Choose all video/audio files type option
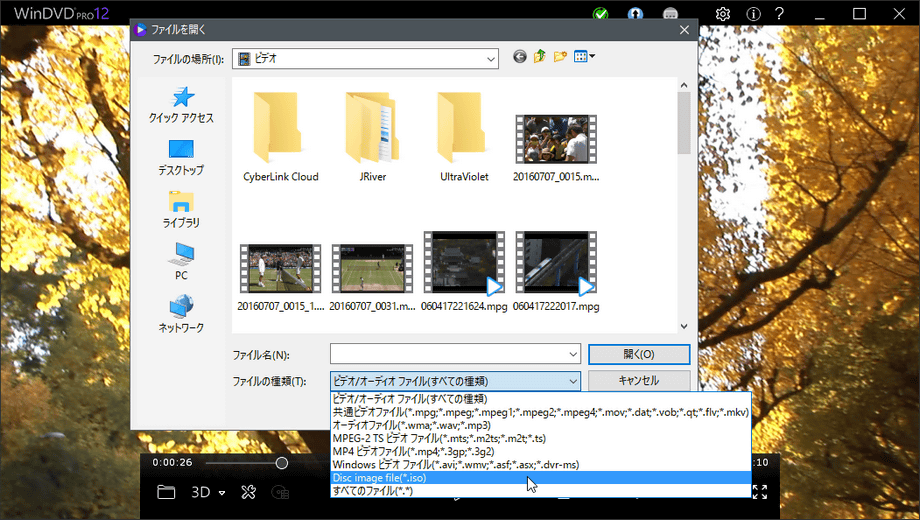 [541, 399]
